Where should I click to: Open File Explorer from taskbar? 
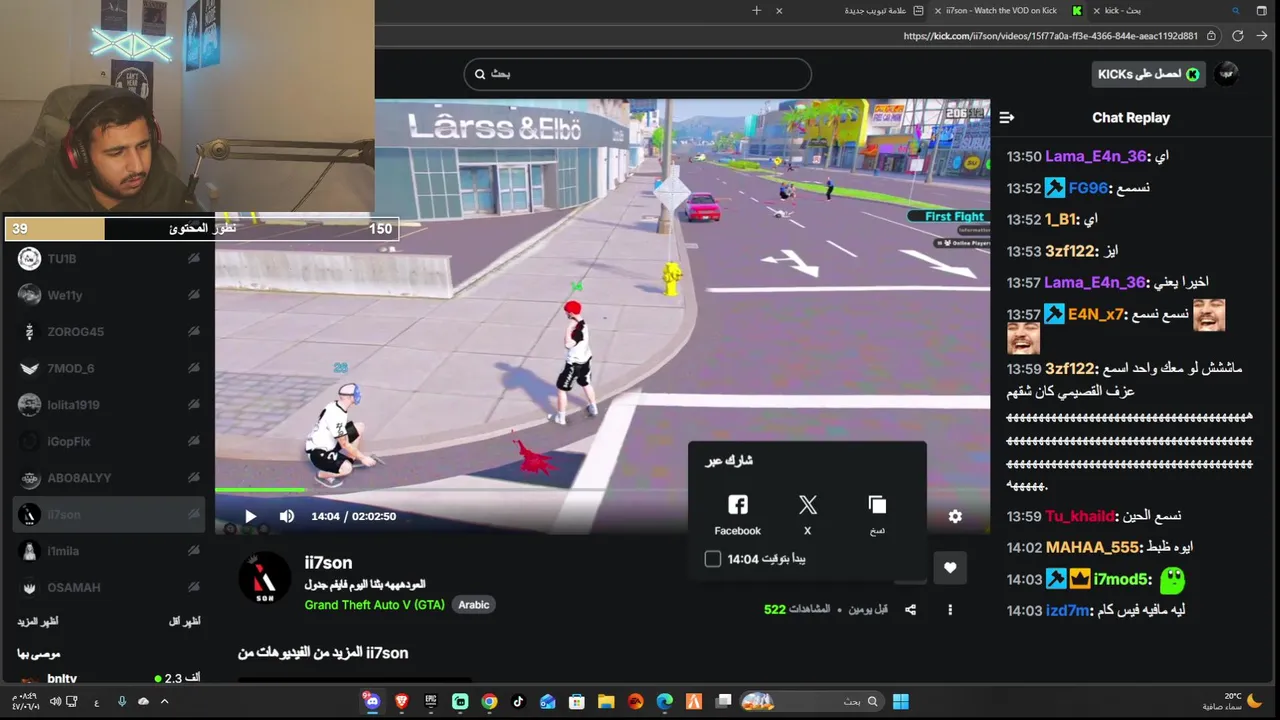(x=606, y=701)
